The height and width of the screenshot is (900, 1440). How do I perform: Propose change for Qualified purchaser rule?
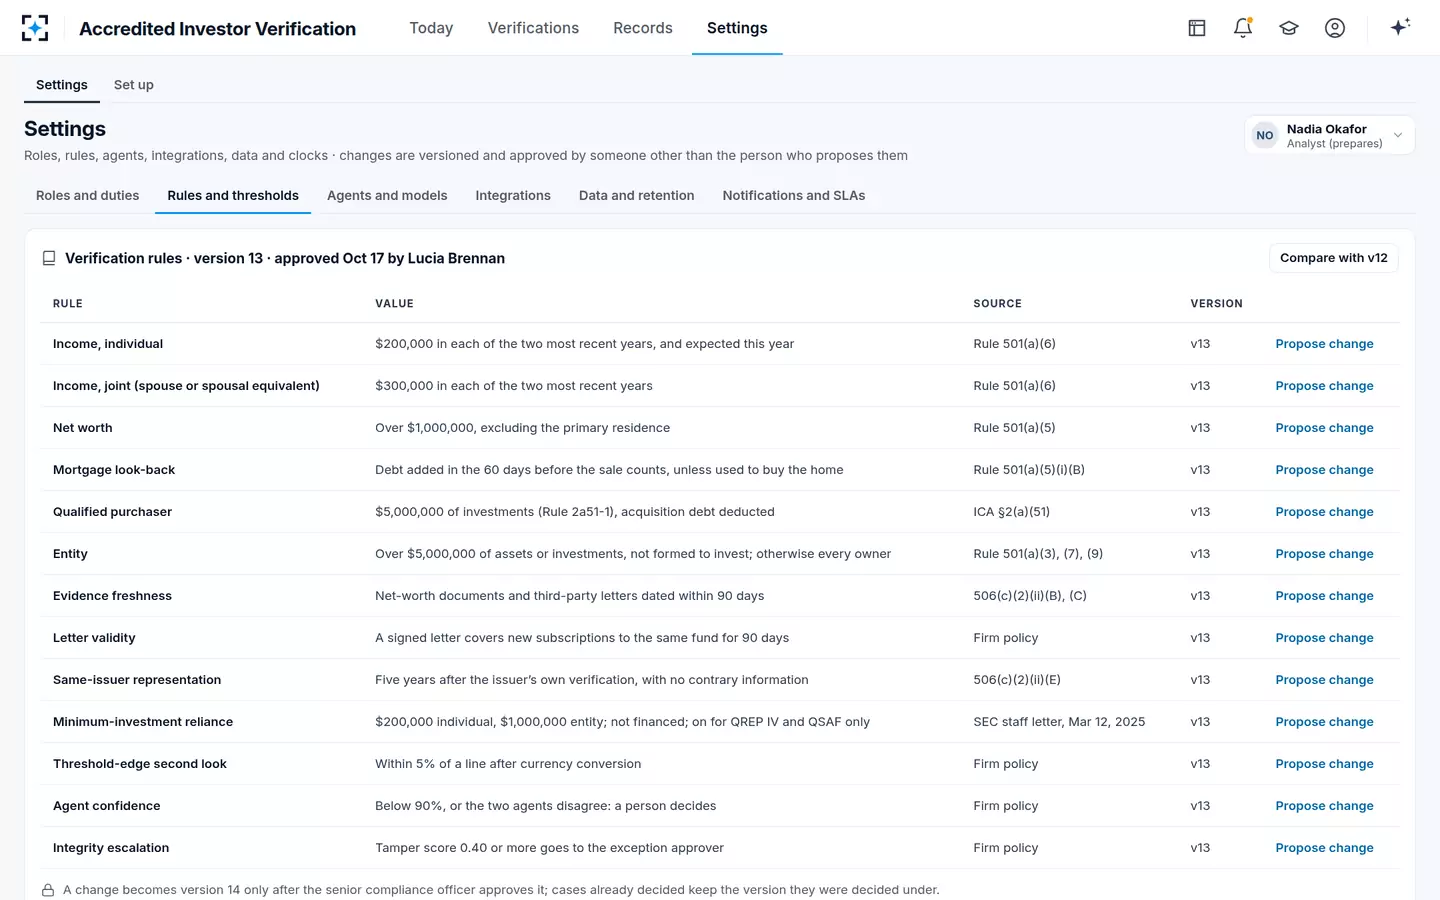(x=1325, y=512)
